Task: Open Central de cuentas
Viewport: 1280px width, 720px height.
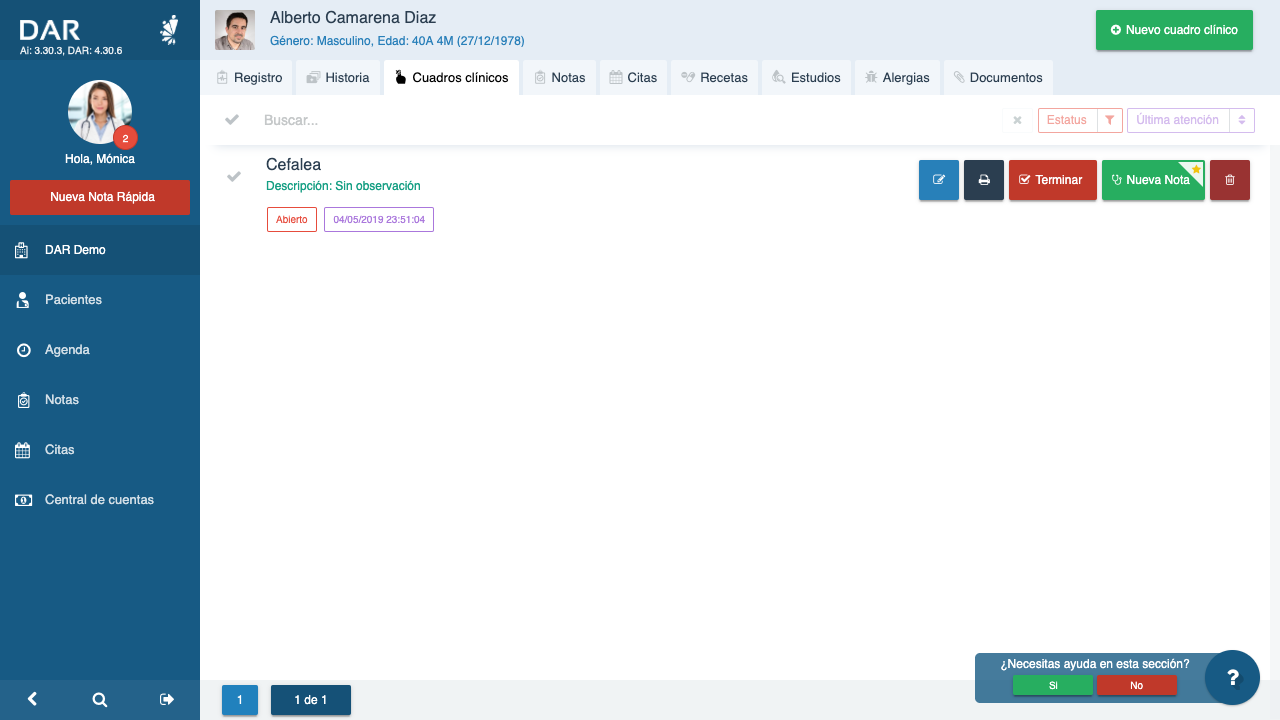Action: (x=100, y=500)
